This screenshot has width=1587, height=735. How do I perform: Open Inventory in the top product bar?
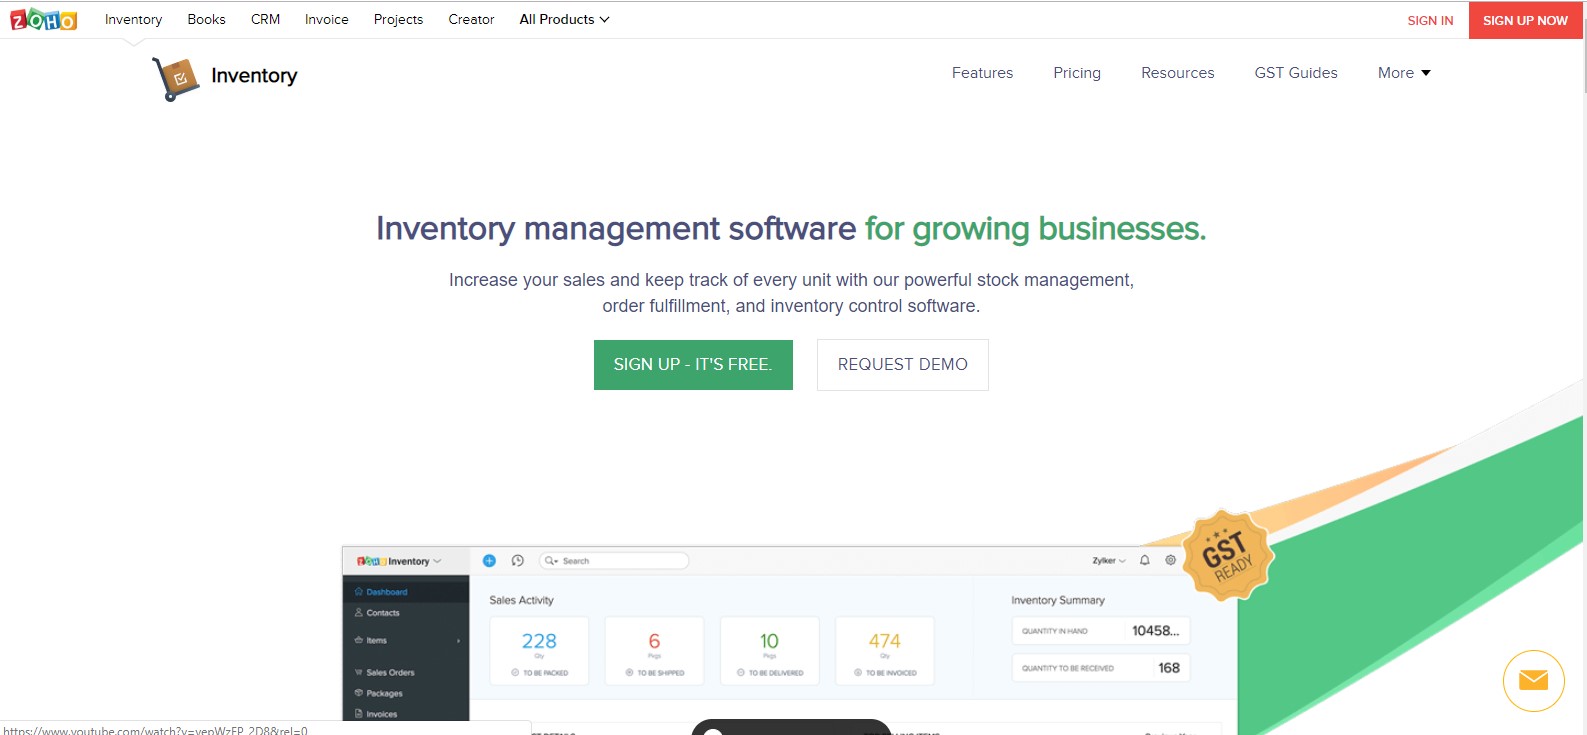(x=133, y=19)
